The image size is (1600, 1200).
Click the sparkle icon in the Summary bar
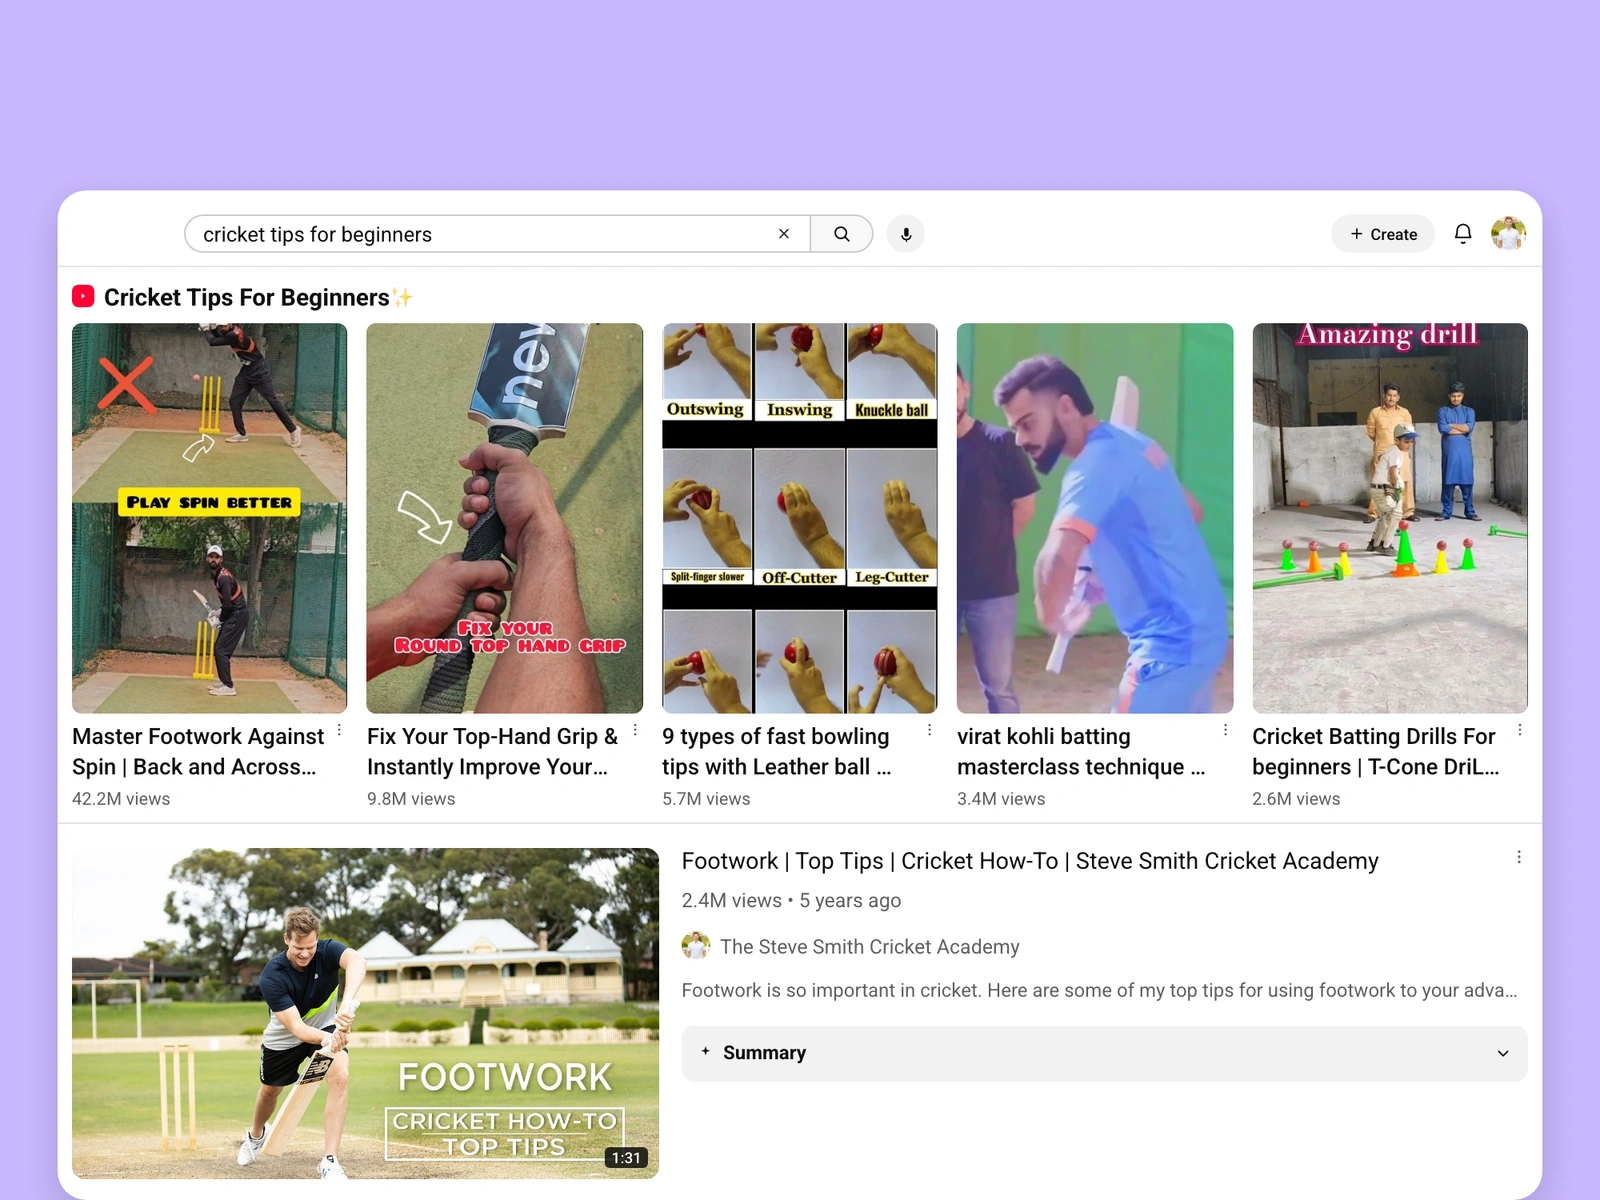[705, 1051]
